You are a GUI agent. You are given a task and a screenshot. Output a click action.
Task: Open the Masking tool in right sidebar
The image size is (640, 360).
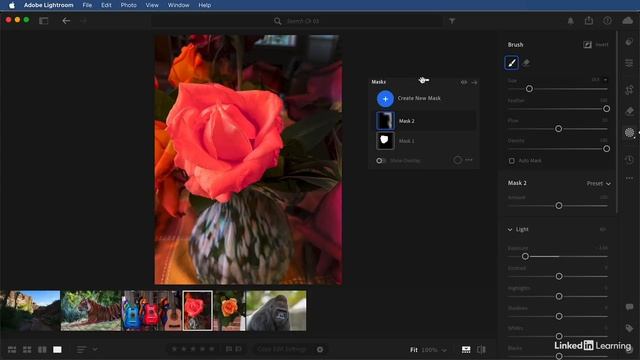click(x=629, y=132)
